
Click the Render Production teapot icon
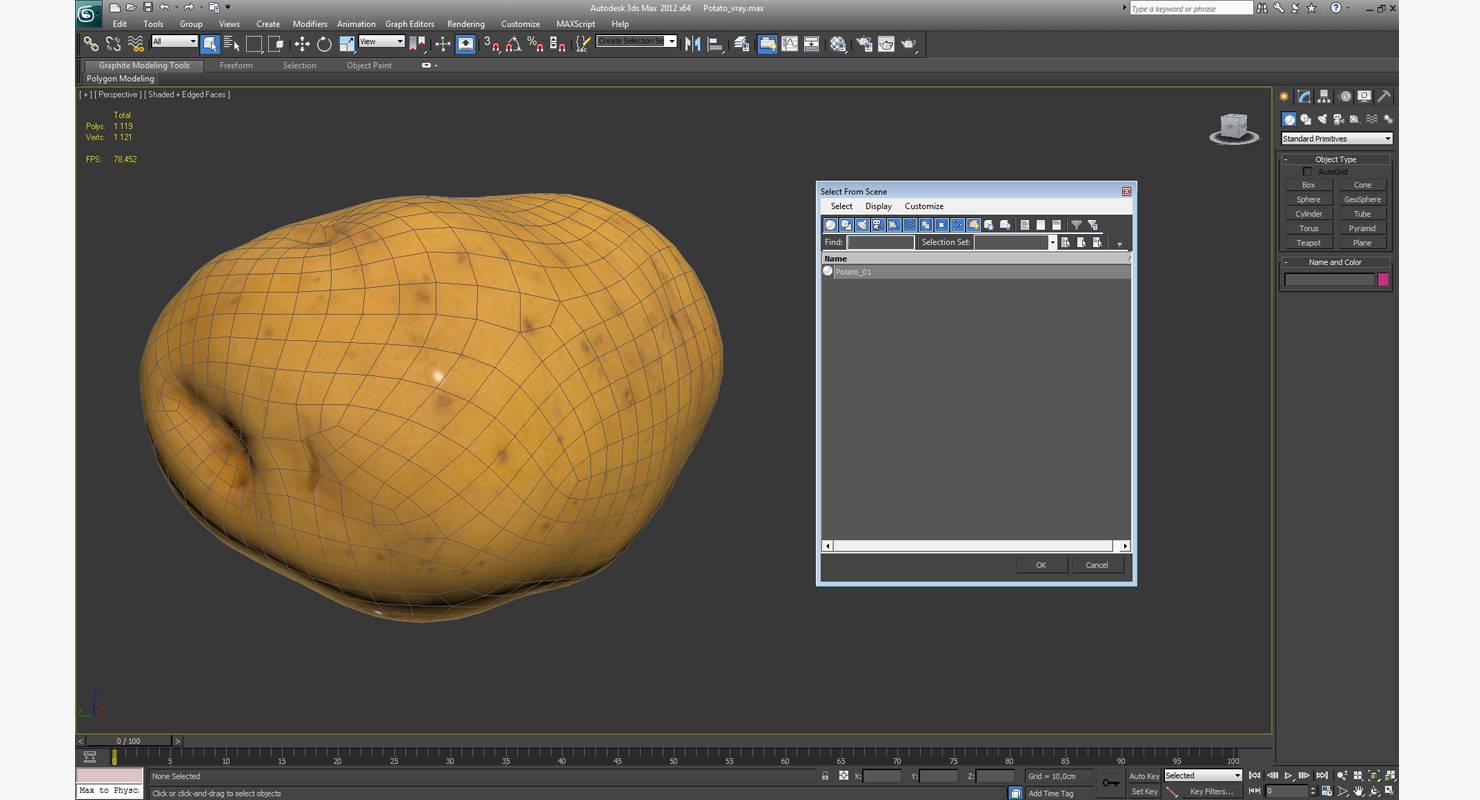point(909,44)
